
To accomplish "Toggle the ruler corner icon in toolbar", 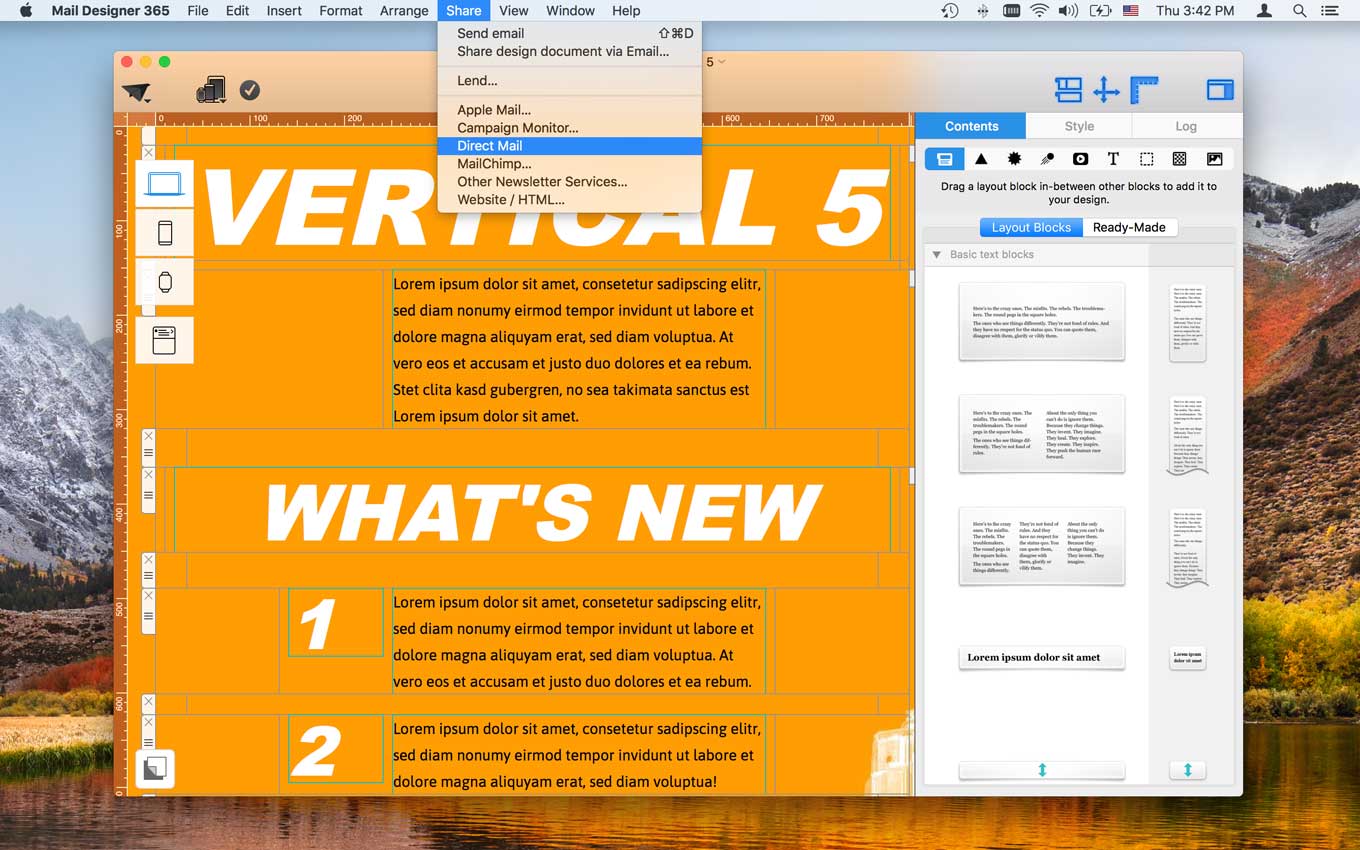I will click(1144, 90).
